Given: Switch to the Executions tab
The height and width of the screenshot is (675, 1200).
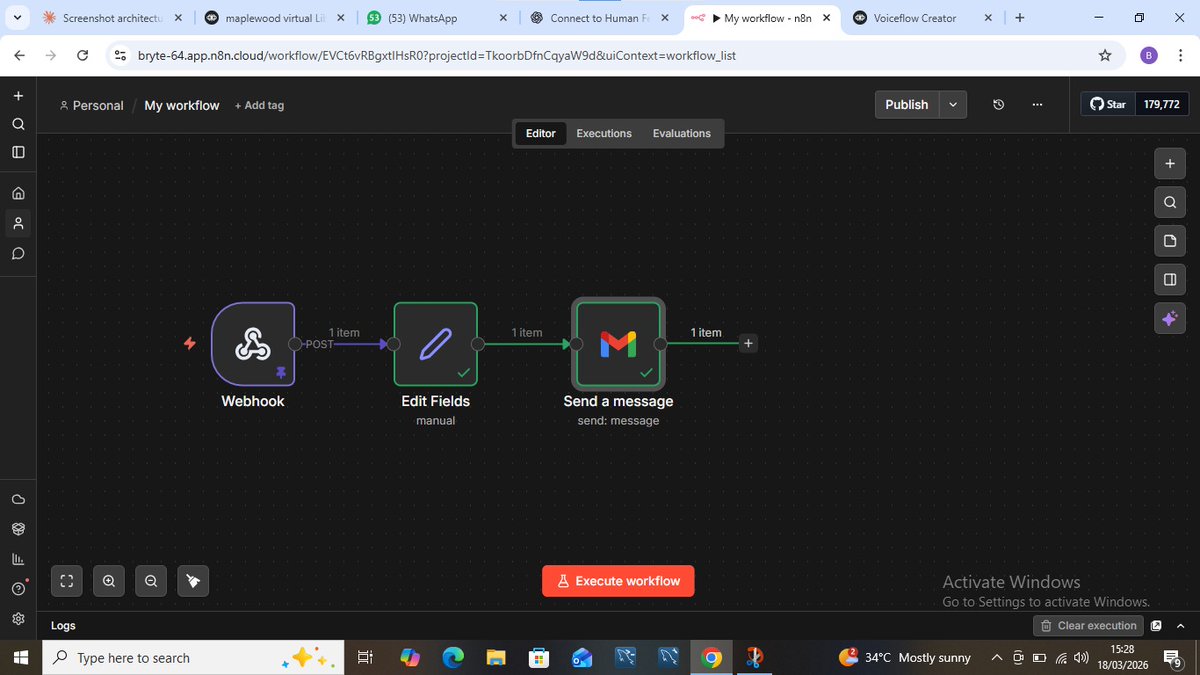Looking at the screenshot, I should coord(604,133).
